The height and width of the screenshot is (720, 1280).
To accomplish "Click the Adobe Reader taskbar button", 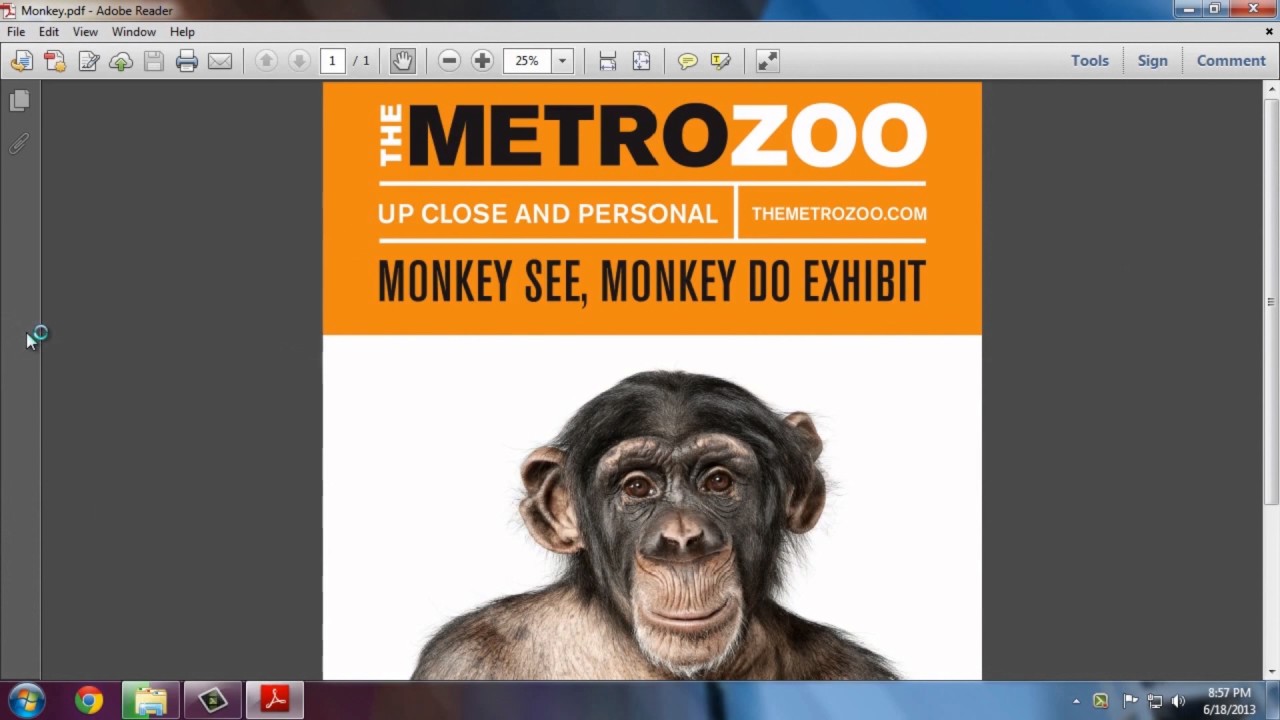I will [275, 701].
